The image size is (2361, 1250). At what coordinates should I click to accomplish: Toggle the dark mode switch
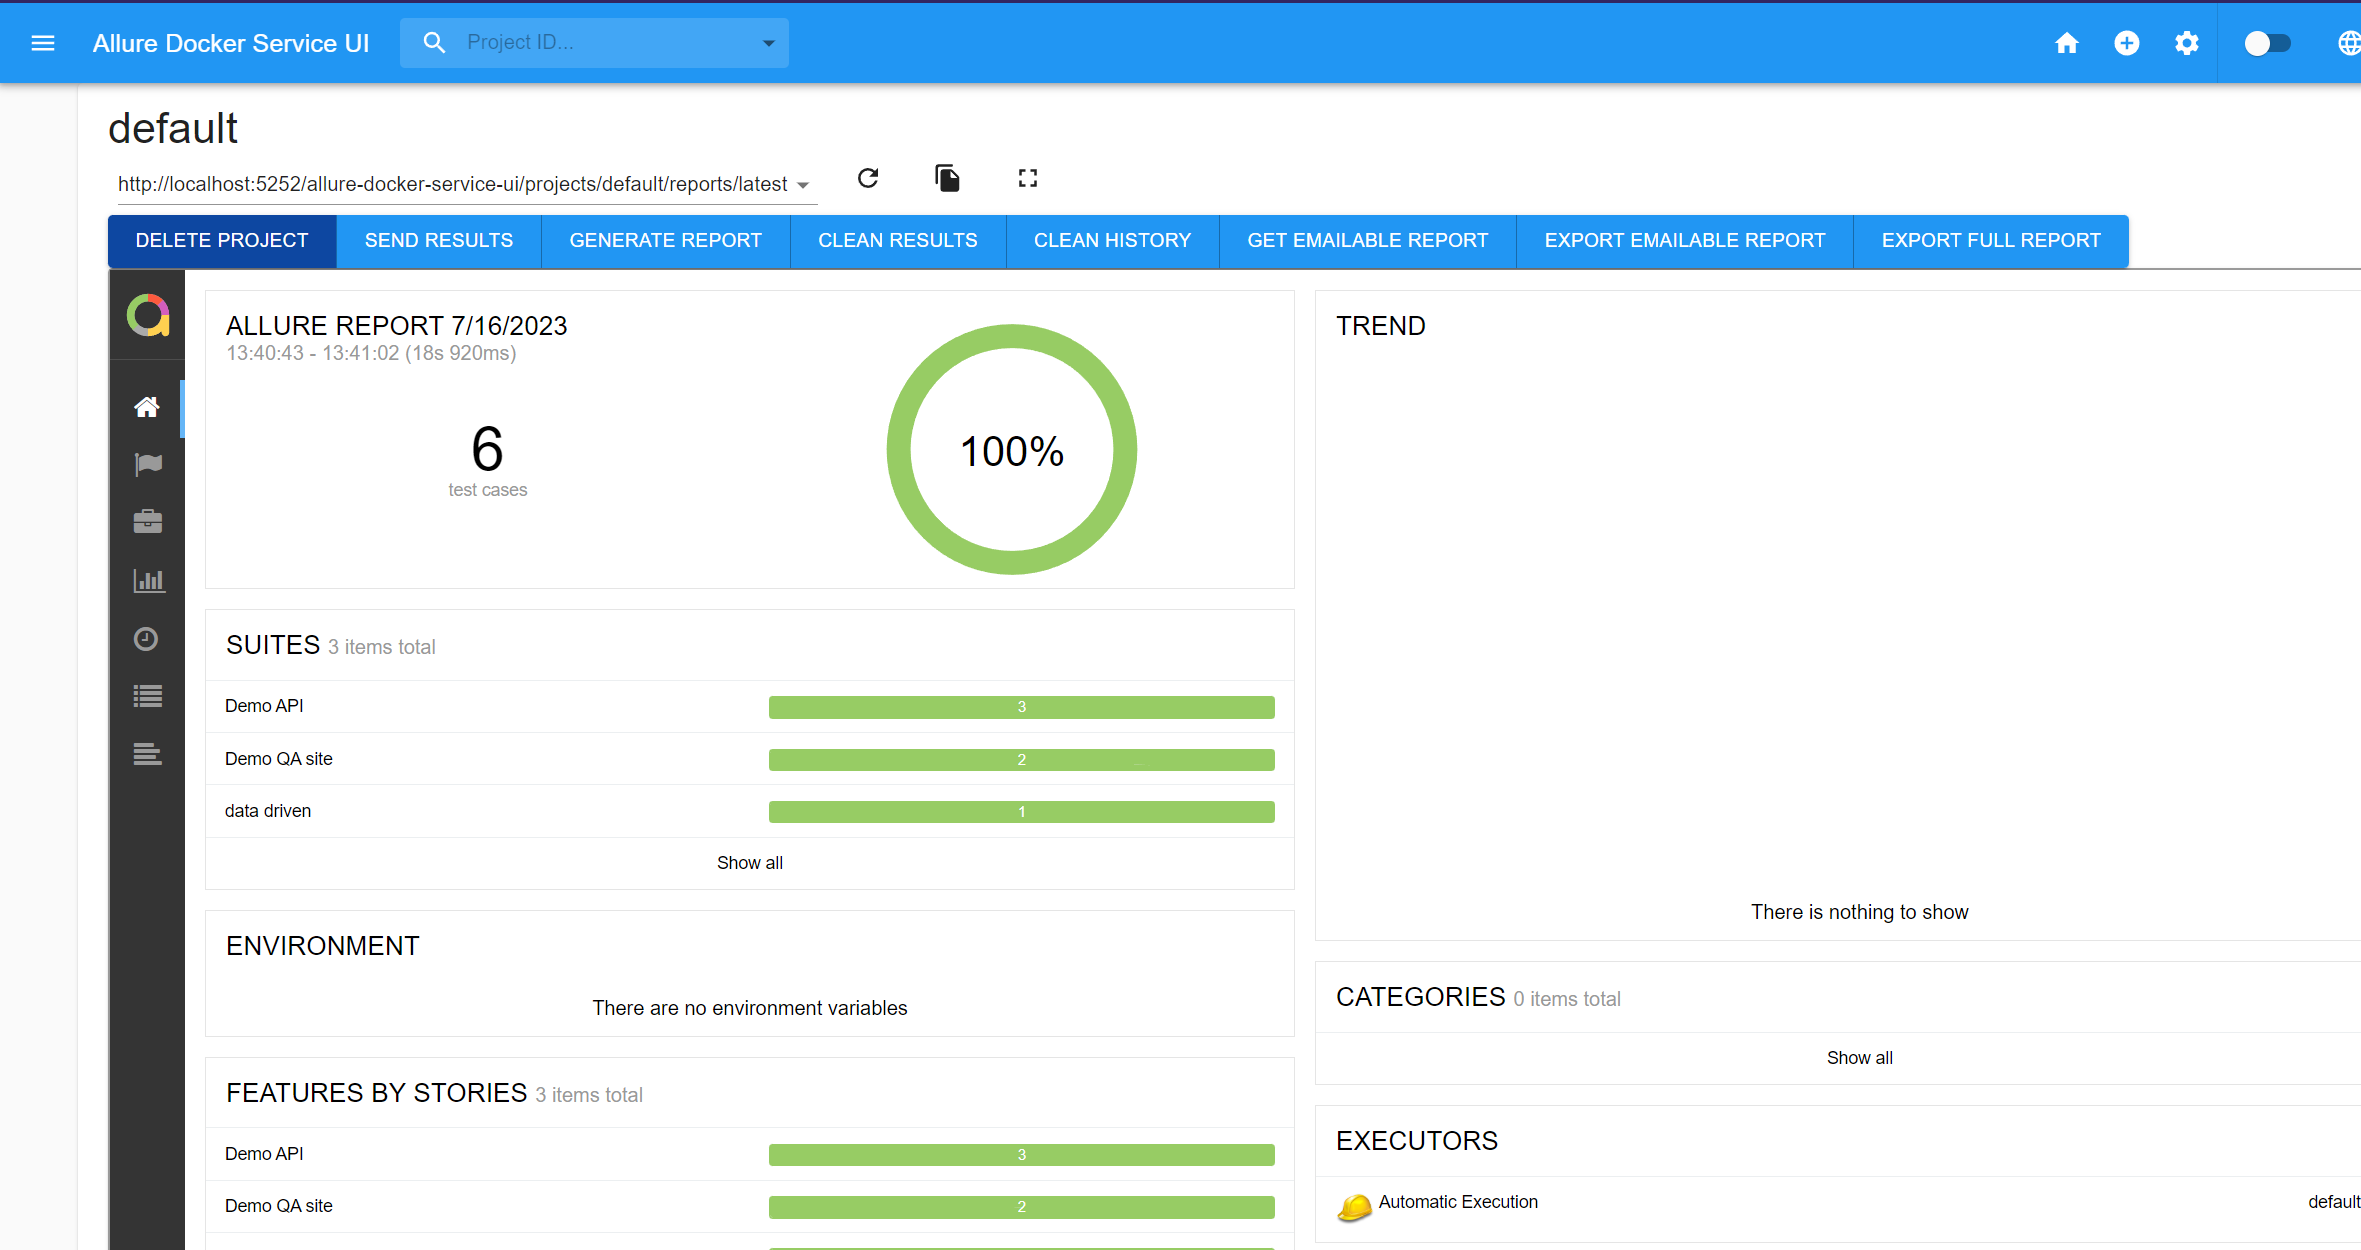2266,43
